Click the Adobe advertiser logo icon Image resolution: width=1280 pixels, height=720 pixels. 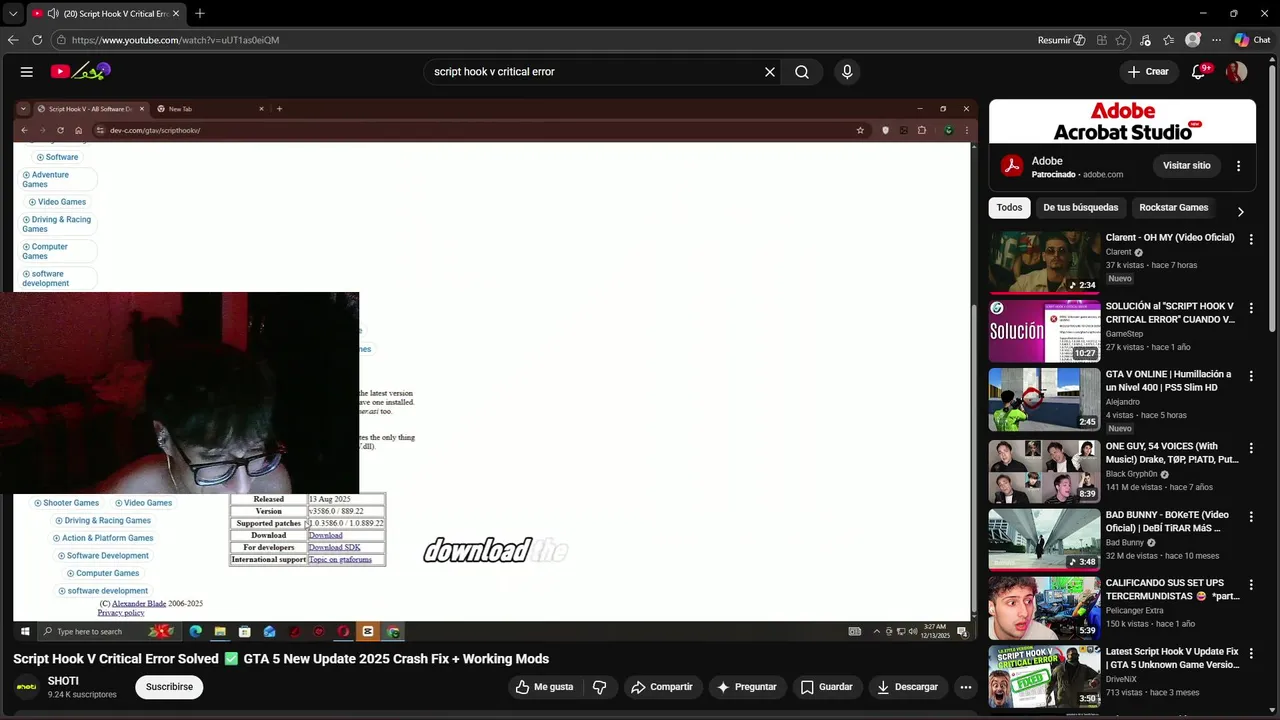tap(1012, 167)
